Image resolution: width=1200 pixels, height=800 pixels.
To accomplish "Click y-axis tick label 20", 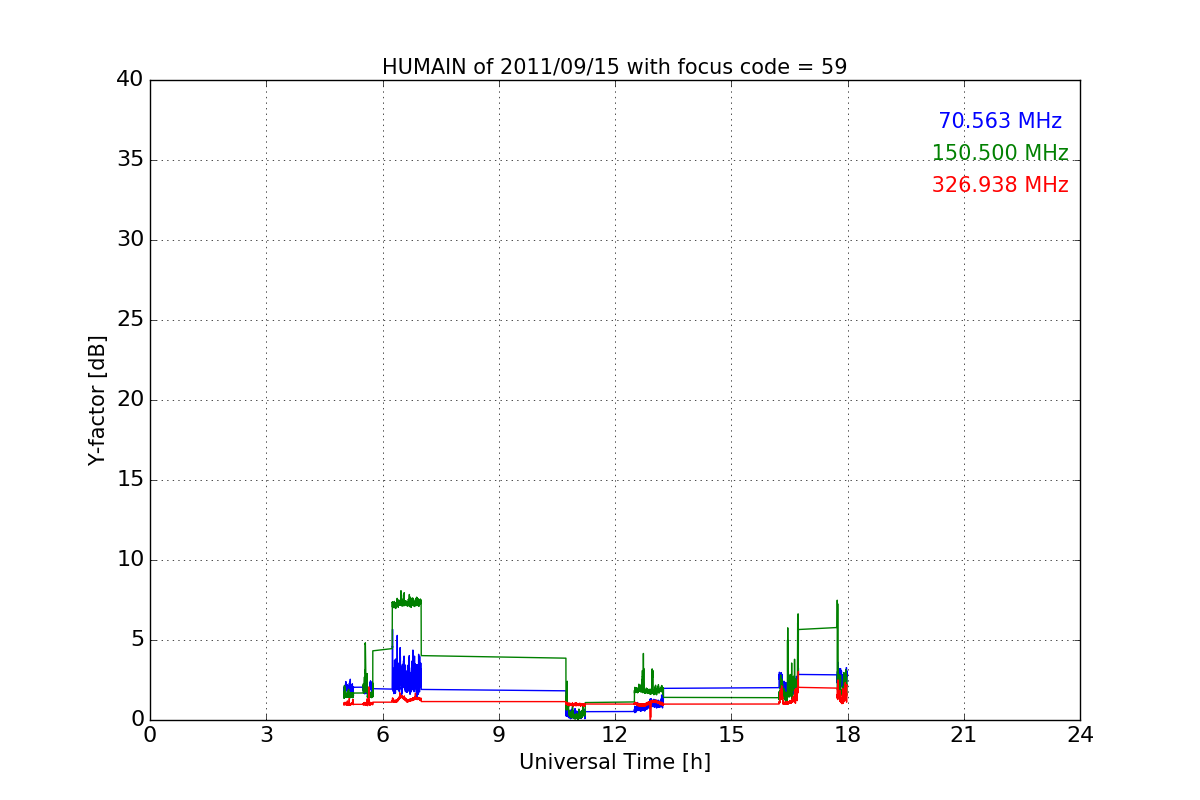I will click(x=130, y=400).
